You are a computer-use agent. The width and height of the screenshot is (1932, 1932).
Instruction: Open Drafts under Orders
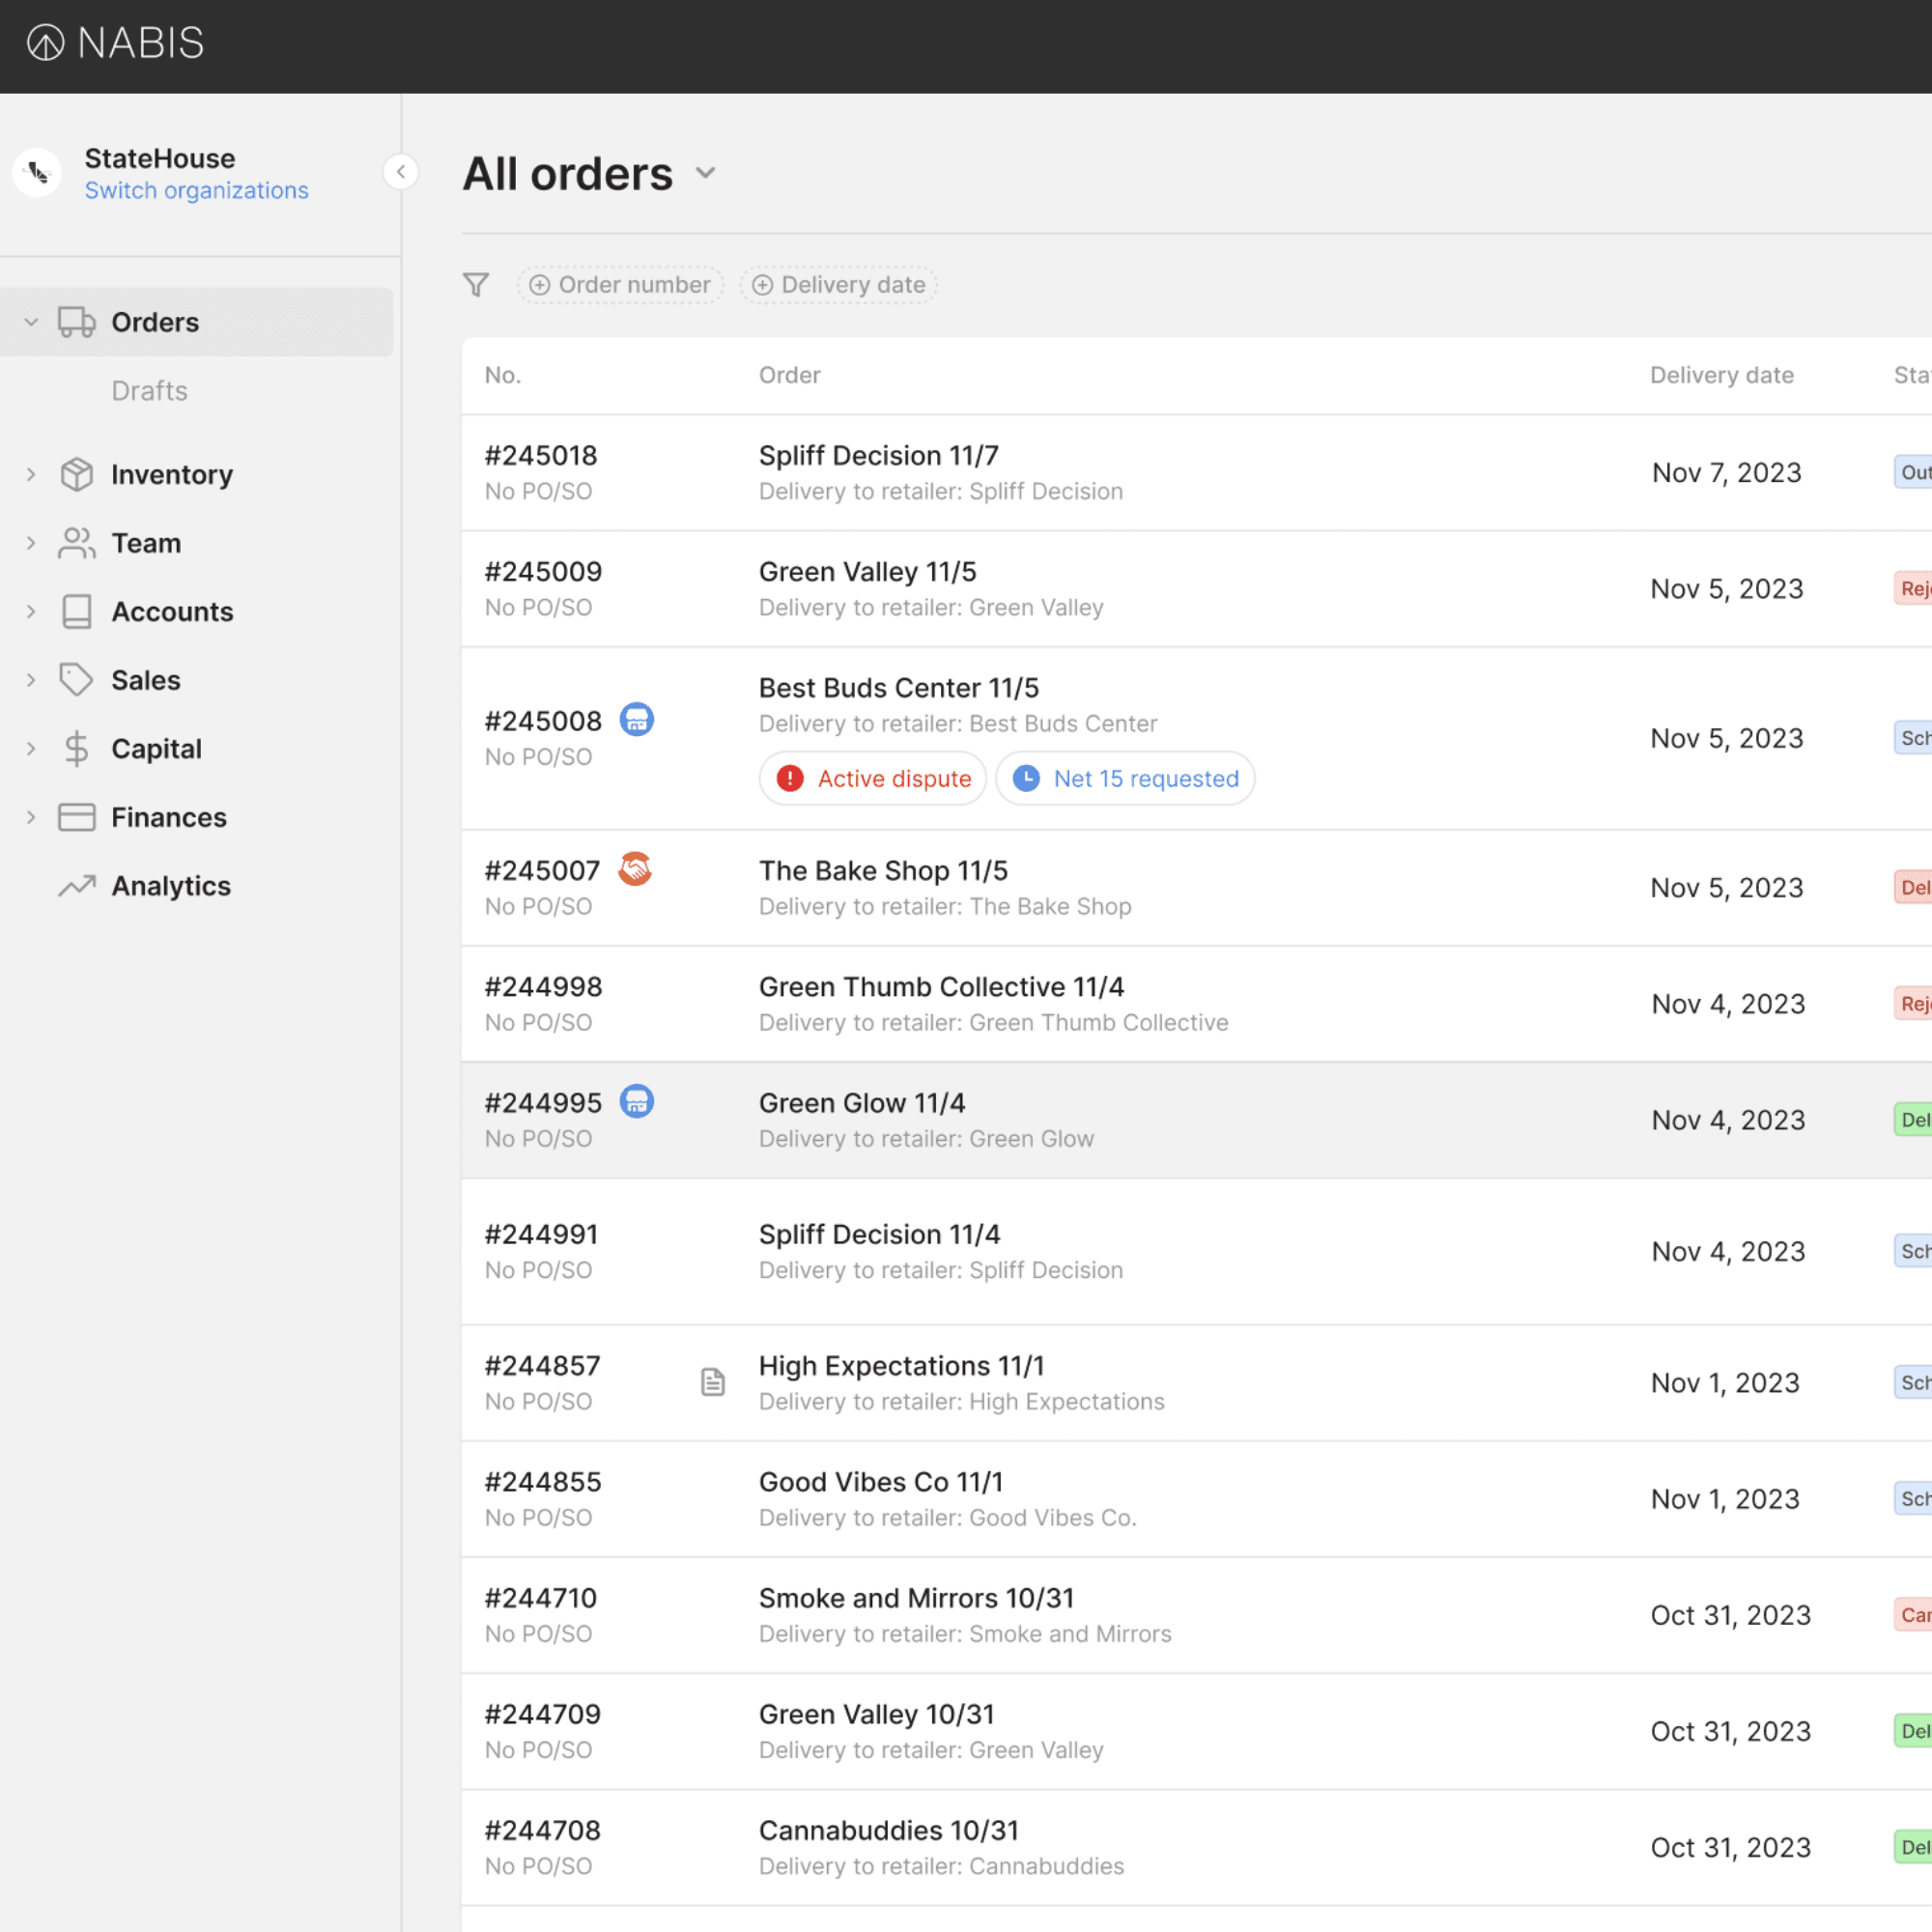tap(149, 391)
